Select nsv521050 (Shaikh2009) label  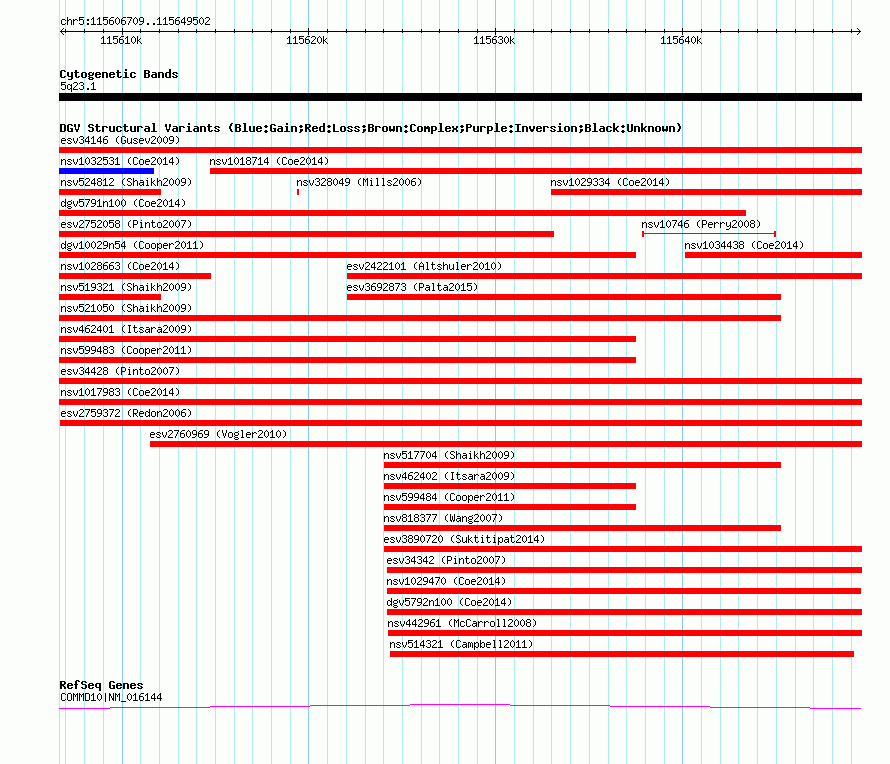coord(126,308)
